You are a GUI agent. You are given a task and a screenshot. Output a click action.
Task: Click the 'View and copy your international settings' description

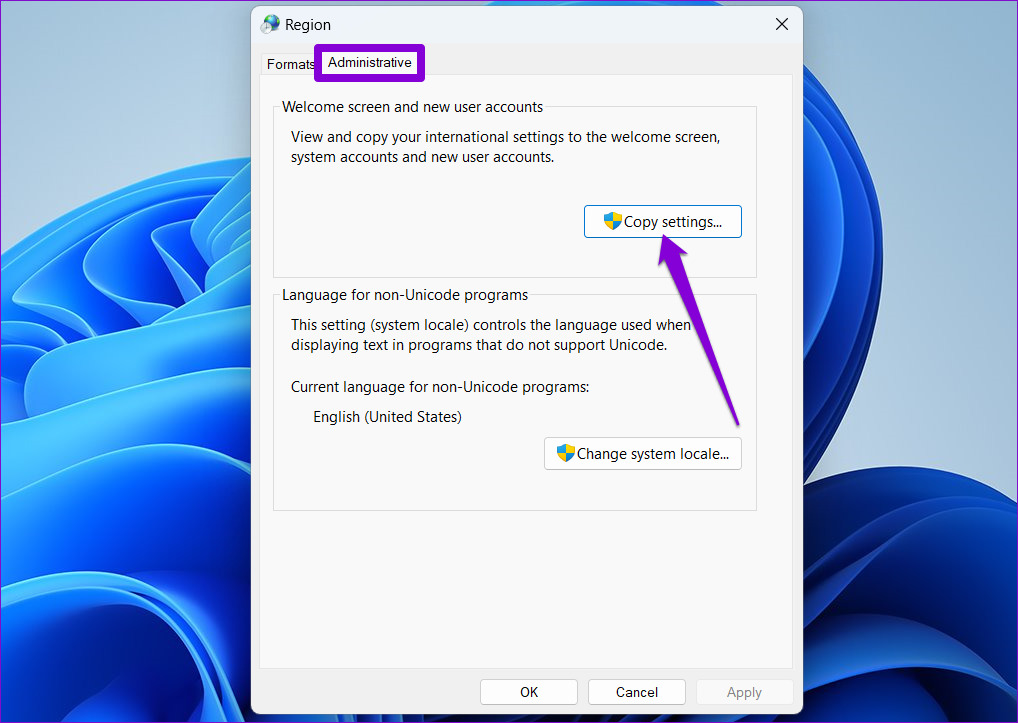(505, 147)
